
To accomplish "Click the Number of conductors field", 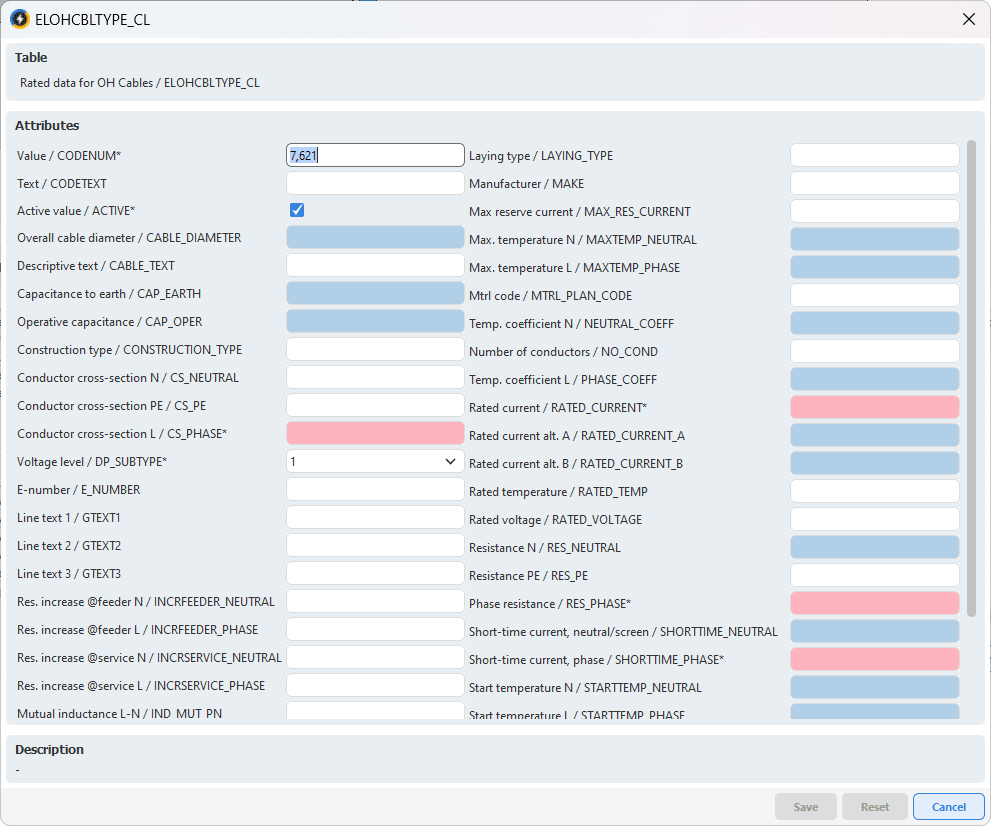I will coord(874,351).
